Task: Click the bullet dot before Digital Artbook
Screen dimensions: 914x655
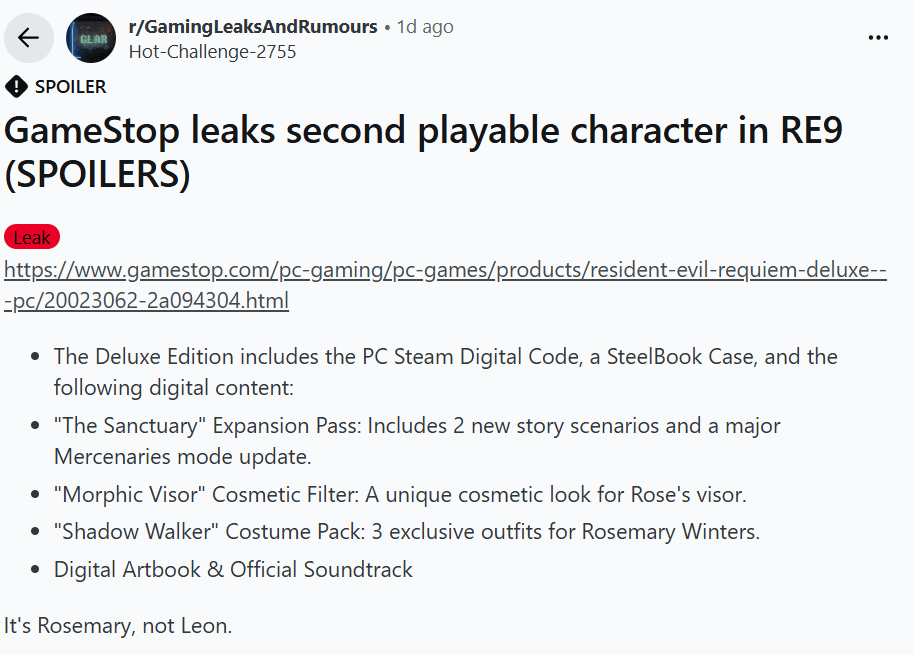Action: [36, 570]
